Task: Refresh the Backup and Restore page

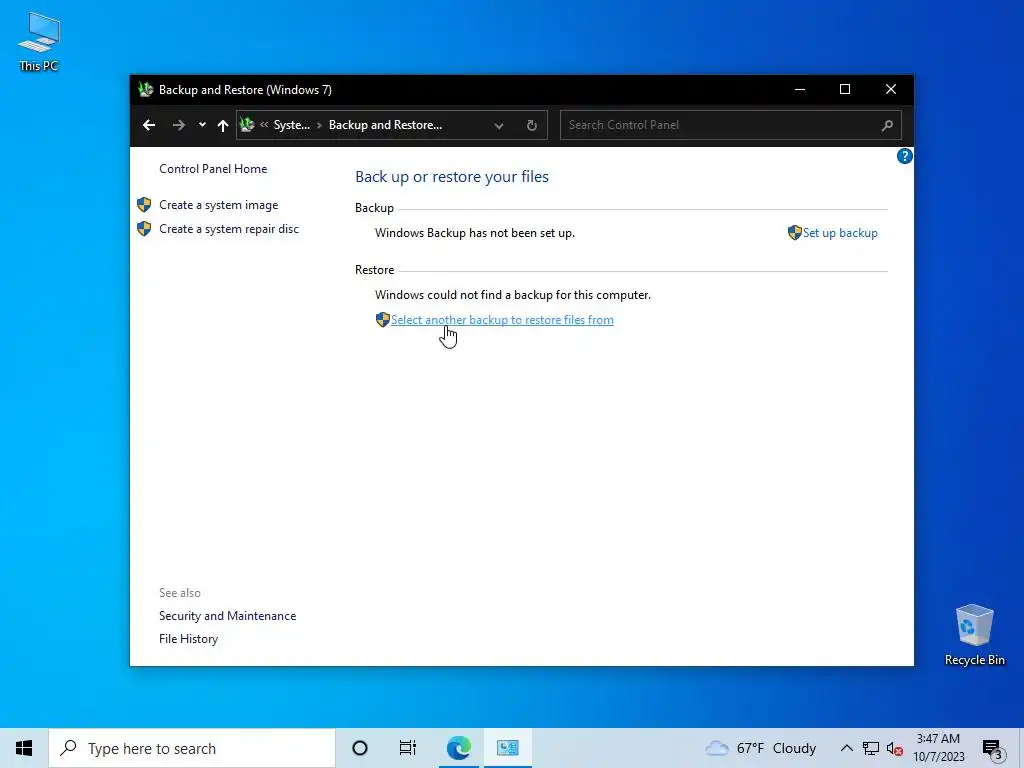Action: click(x=532, y=125)
